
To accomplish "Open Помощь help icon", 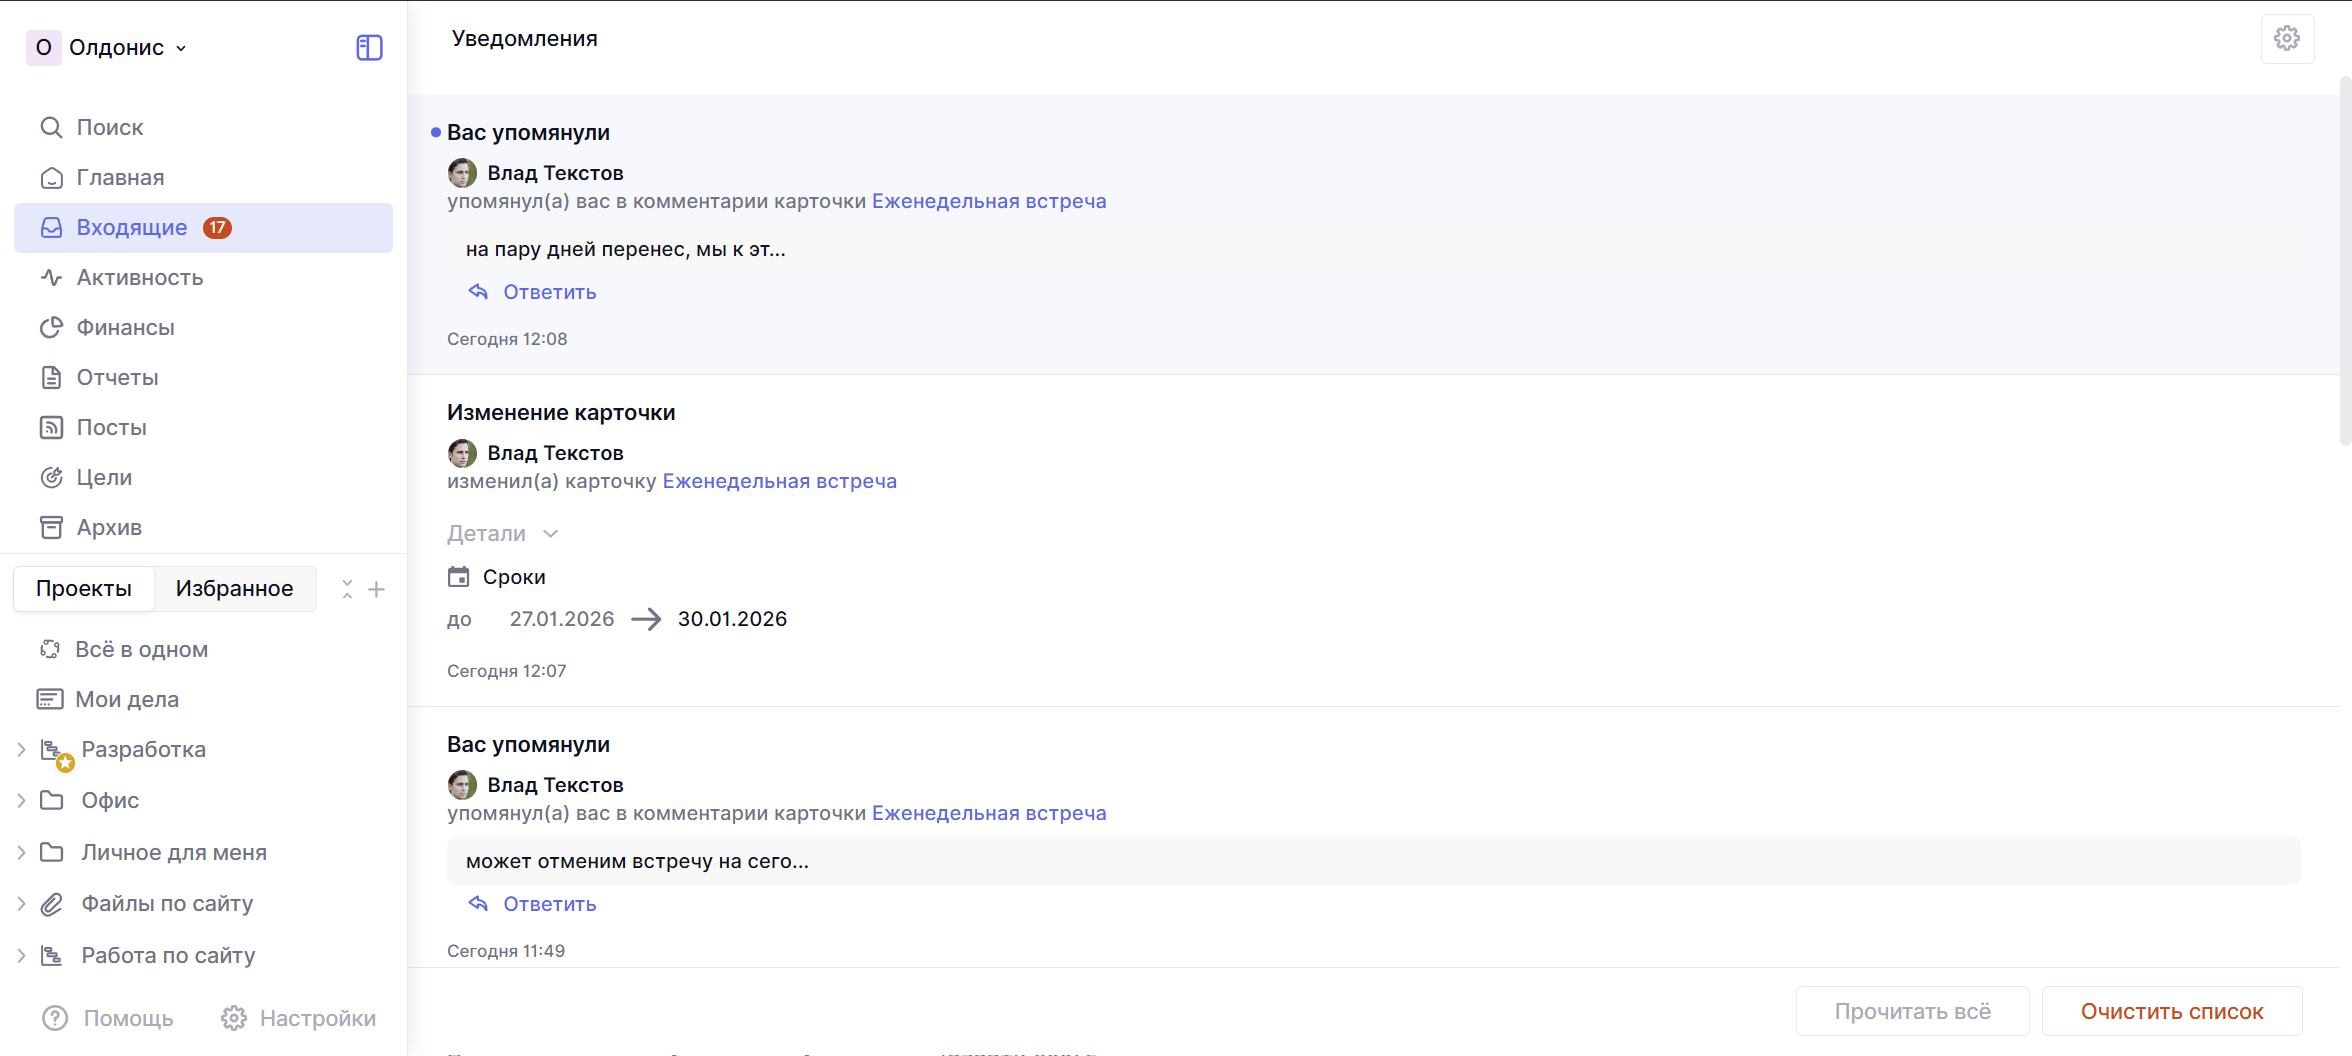I will 55,1018.
